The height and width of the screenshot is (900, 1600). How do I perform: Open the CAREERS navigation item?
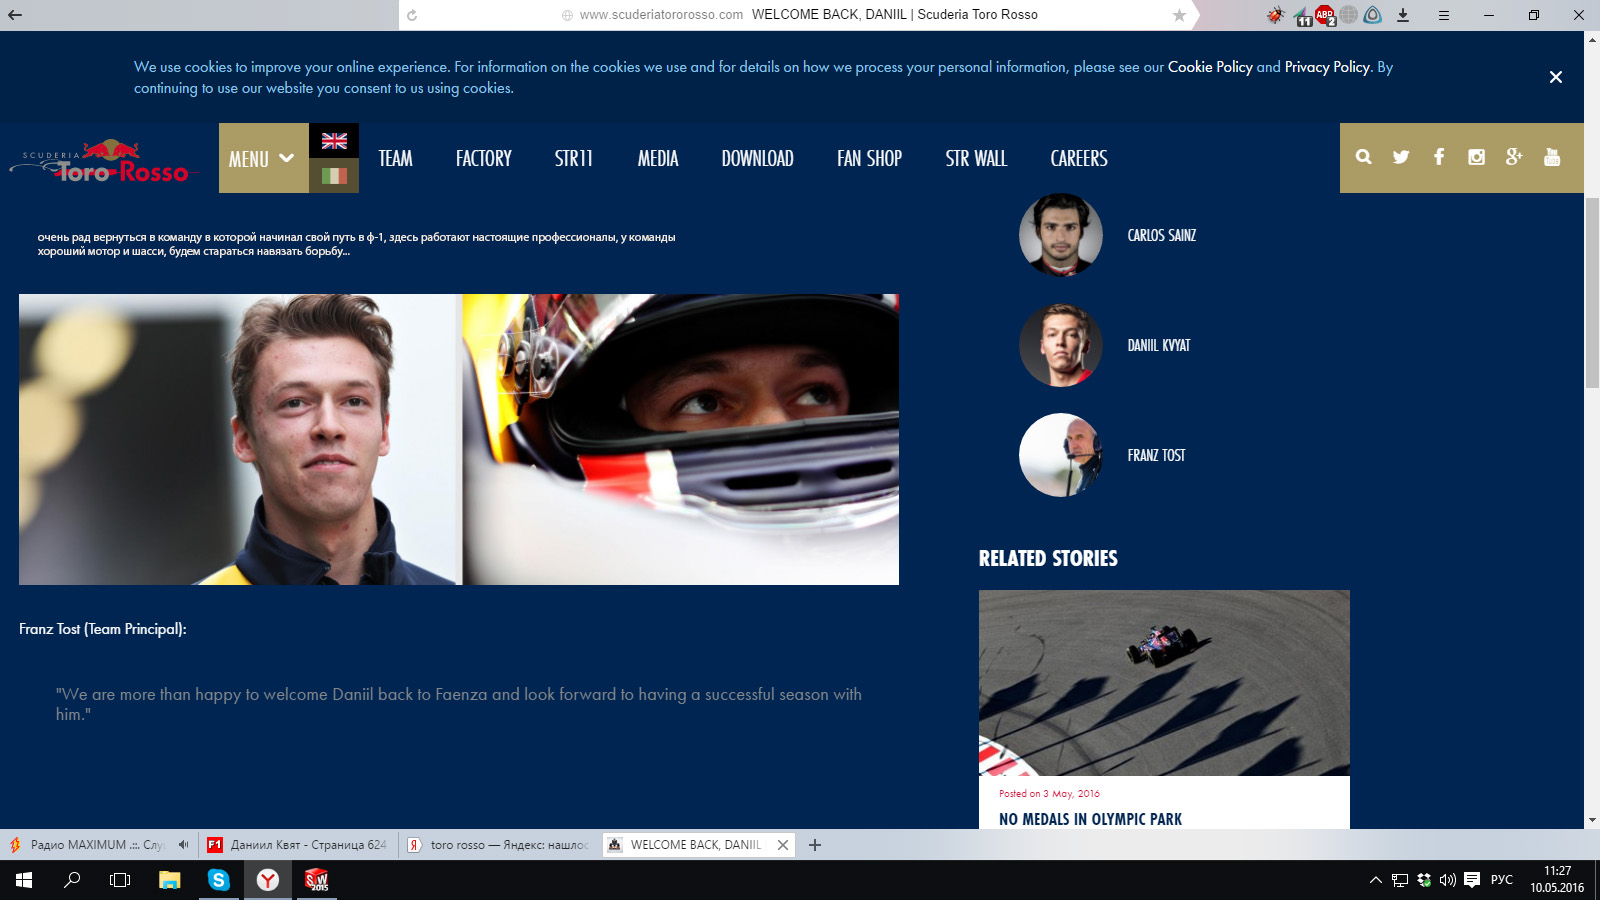1079,158
